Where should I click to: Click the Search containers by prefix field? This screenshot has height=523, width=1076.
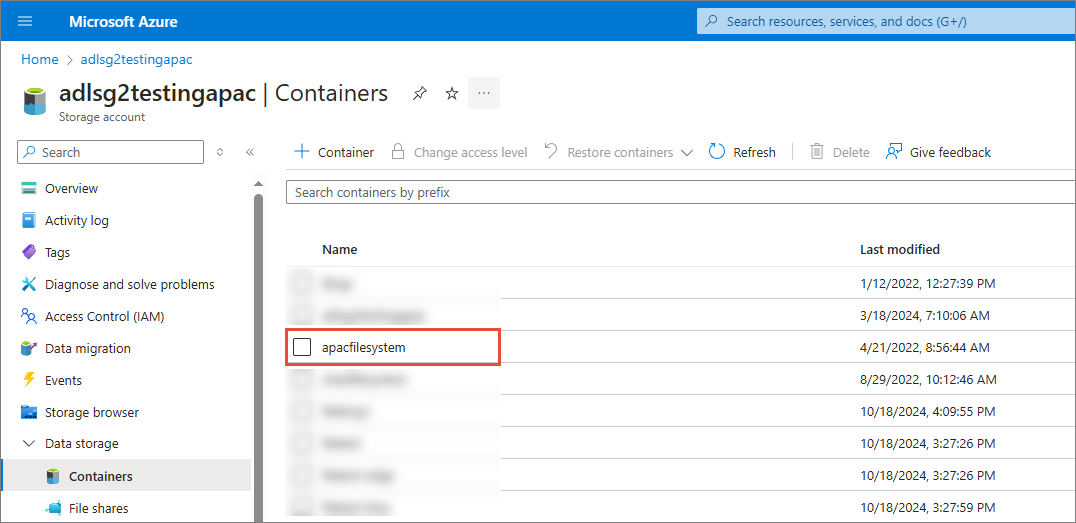pyautogui.click(x=680, y=192)
